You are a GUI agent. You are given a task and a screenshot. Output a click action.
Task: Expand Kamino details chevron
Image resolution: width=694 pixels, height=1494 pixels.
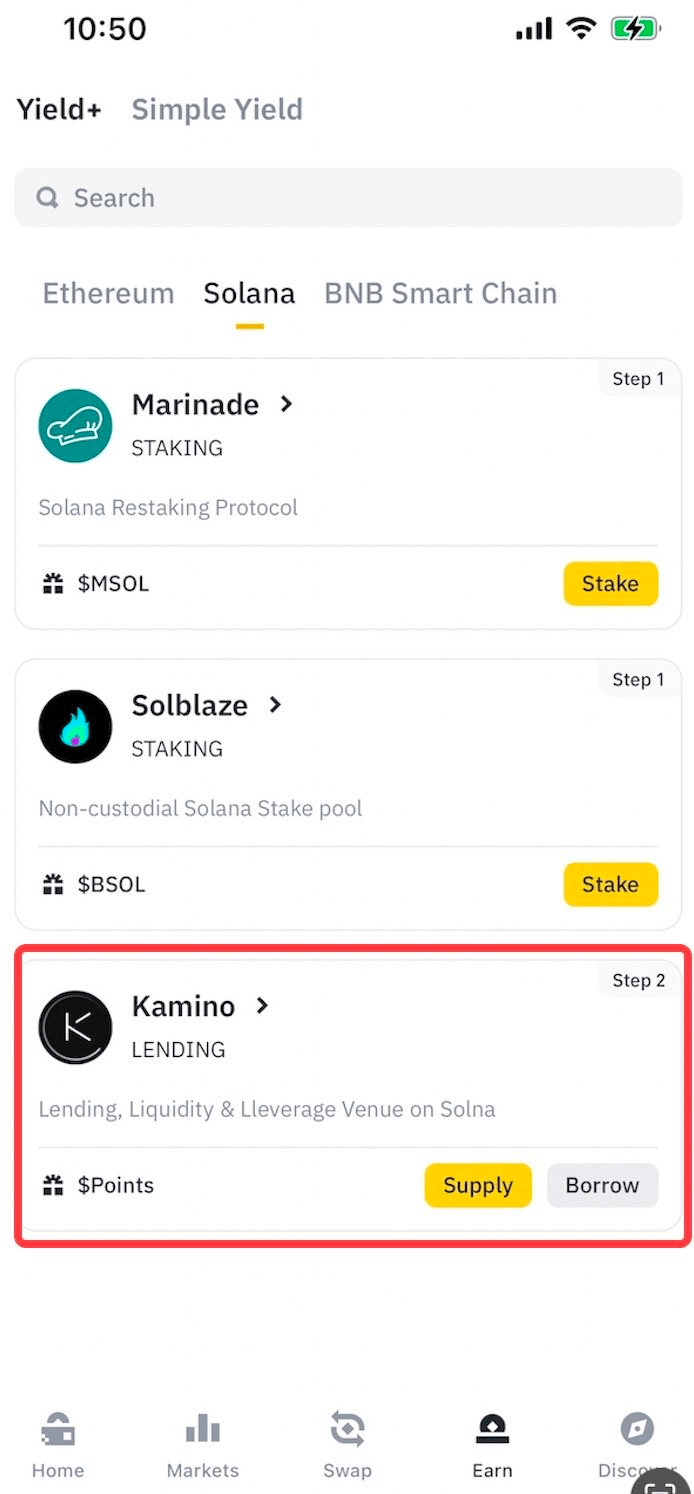(x=263, y=1005)
